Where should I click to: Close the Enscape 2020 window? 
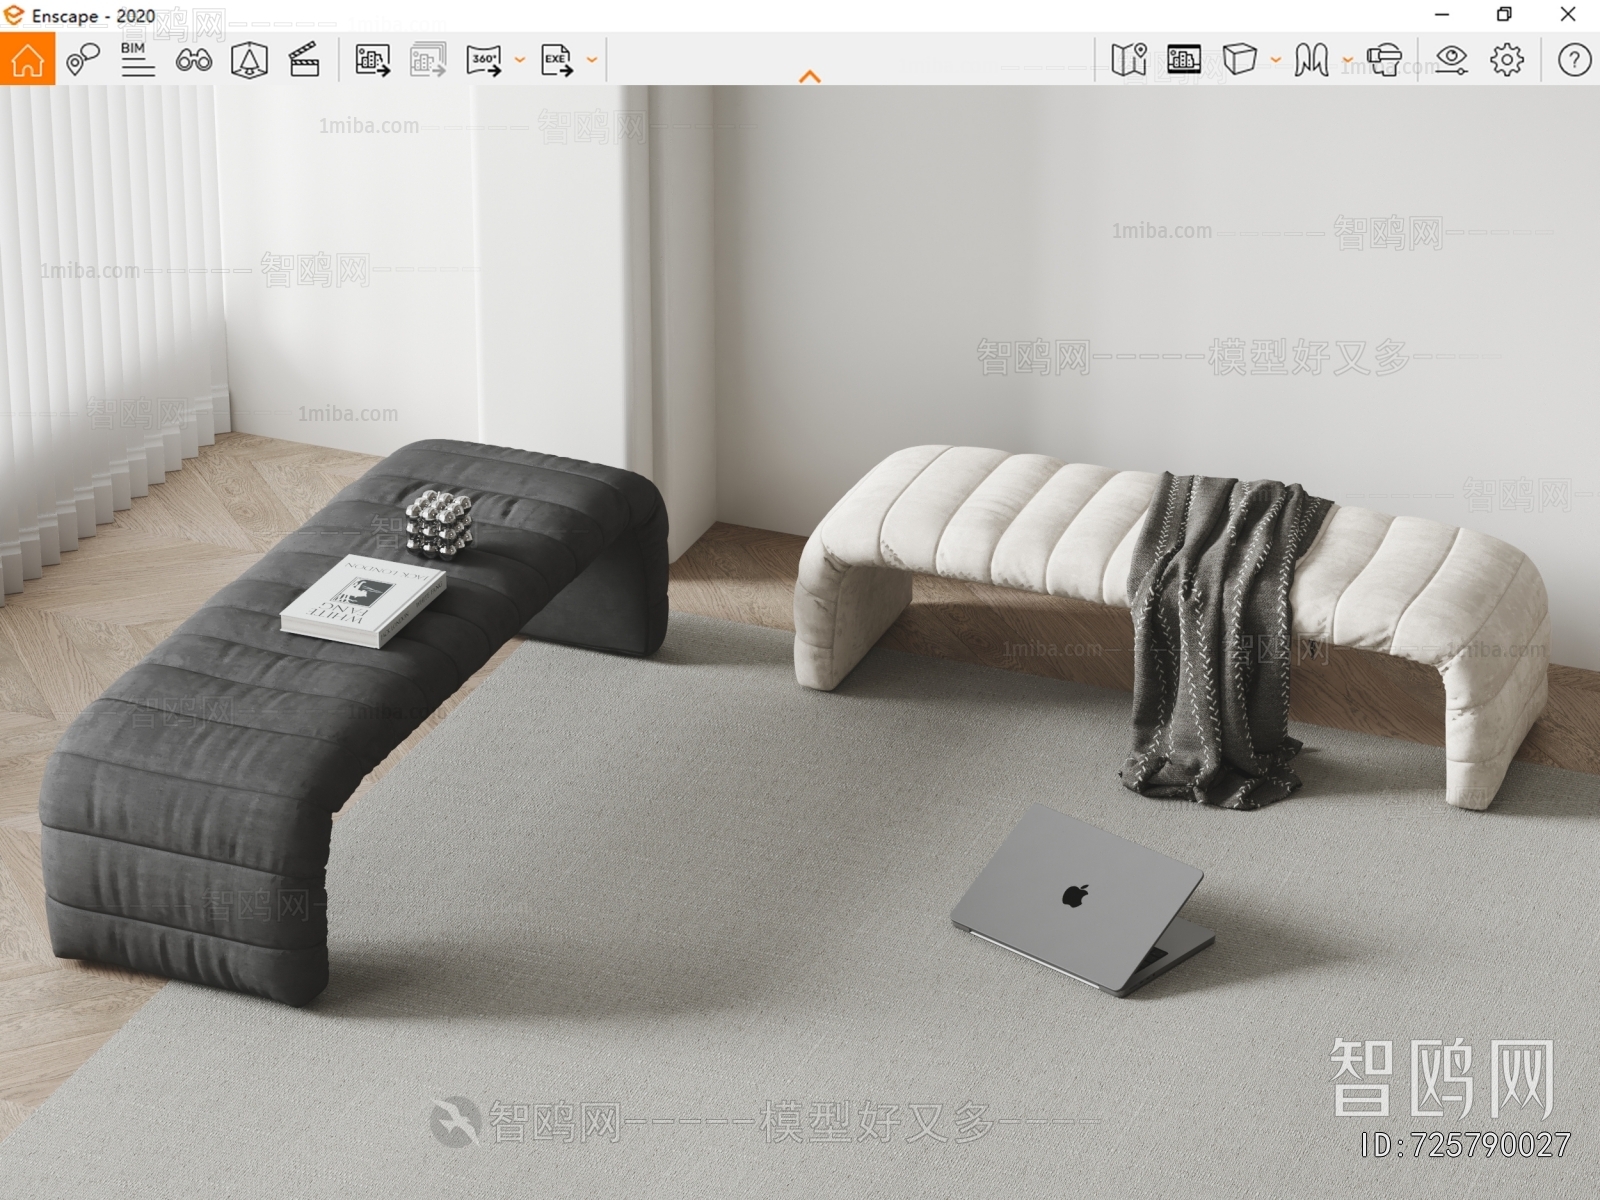point(1568,15)
